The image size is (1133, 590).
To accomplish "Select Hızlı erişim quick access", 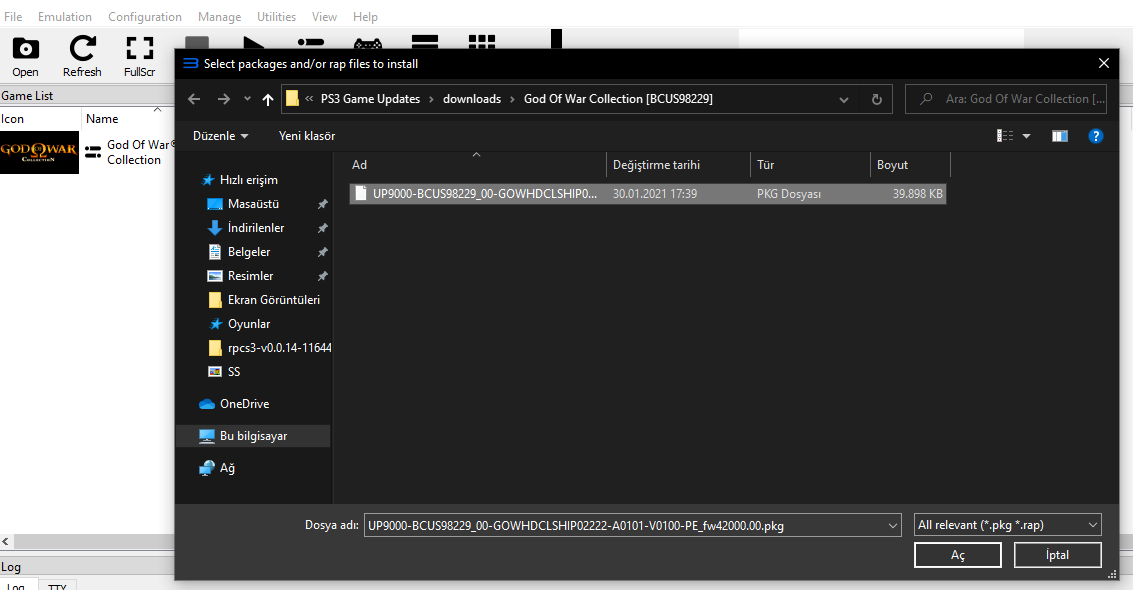I will coord(249,180).
